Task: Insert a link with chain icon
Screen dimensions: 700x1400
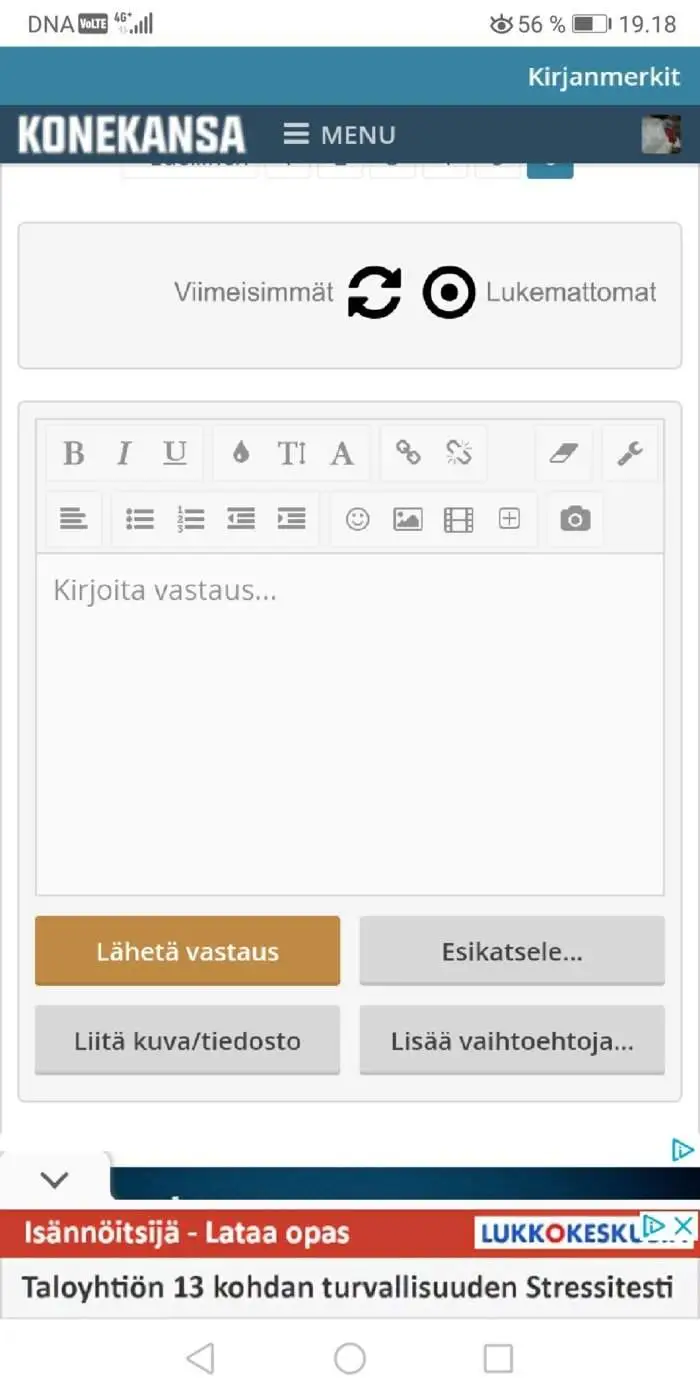Action: (408, 454)
